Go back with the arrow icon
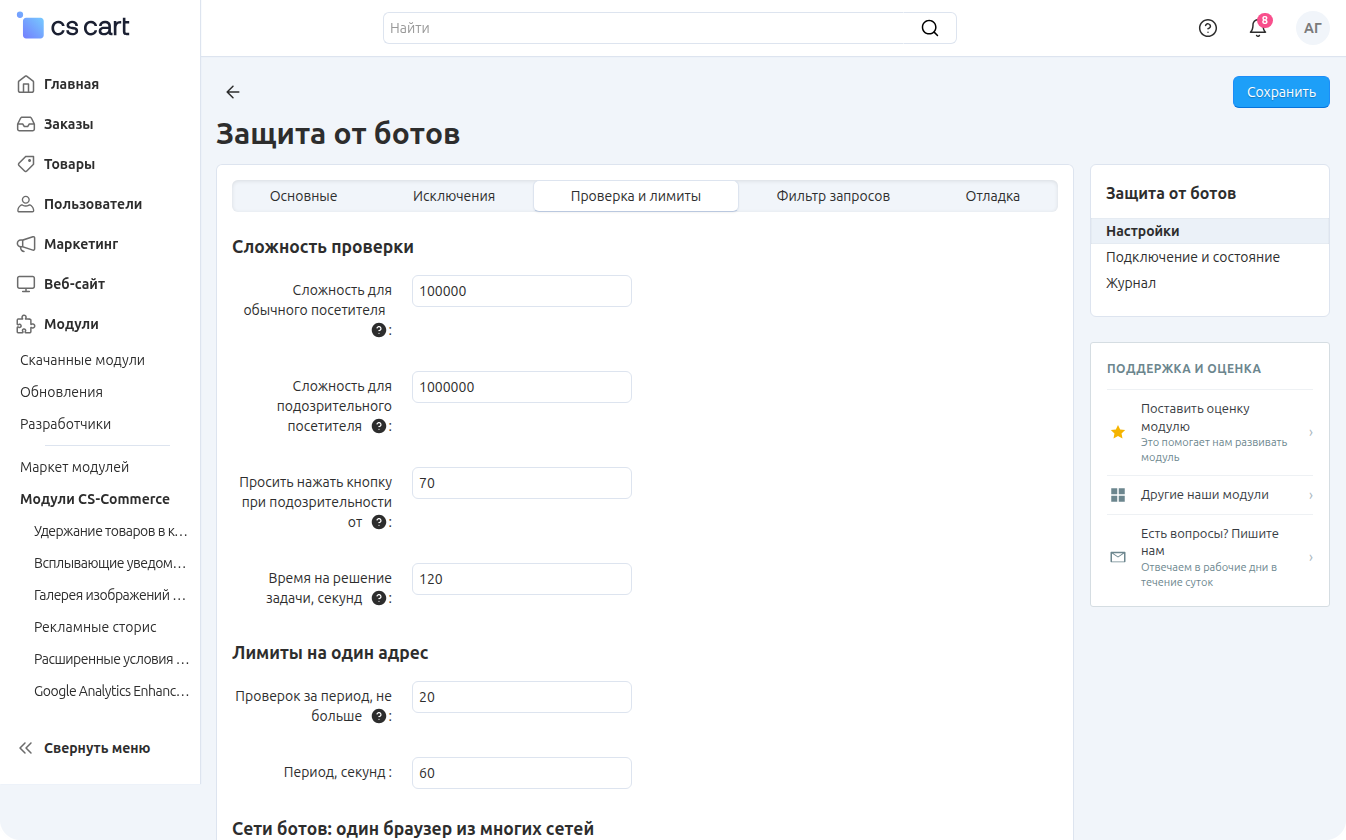 (x=233, y=92)
